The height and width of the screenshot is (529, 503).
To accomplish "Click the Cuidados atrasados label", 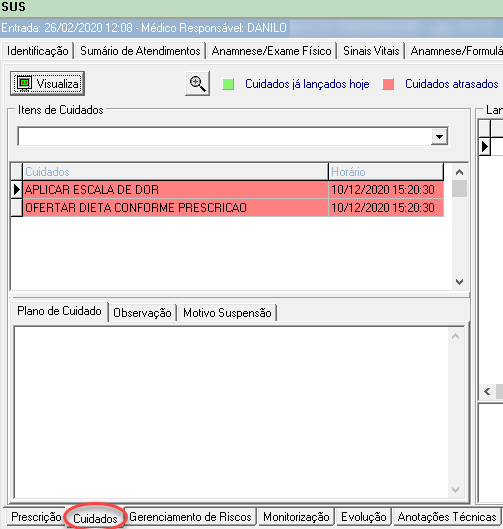I will (451, 84).
